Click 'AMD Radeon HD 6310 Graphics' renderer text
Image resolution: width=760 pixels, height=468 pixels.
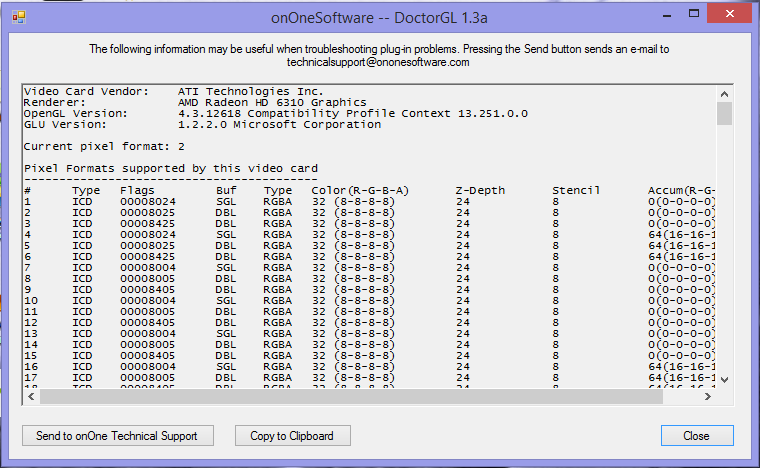pos(272,103)
